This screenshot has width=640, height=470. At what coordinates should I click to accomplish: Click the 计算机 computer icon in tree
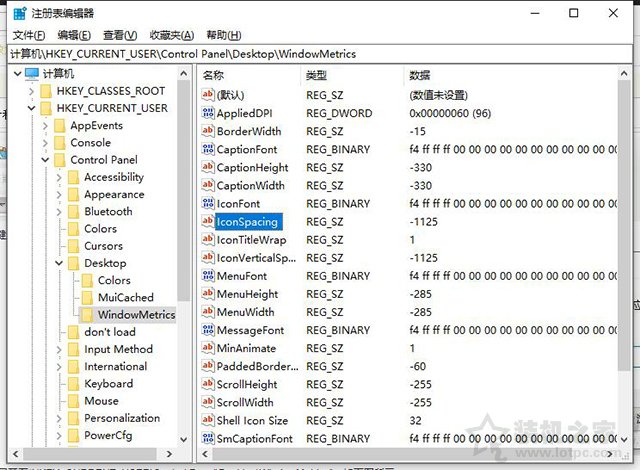click(32, 73)
